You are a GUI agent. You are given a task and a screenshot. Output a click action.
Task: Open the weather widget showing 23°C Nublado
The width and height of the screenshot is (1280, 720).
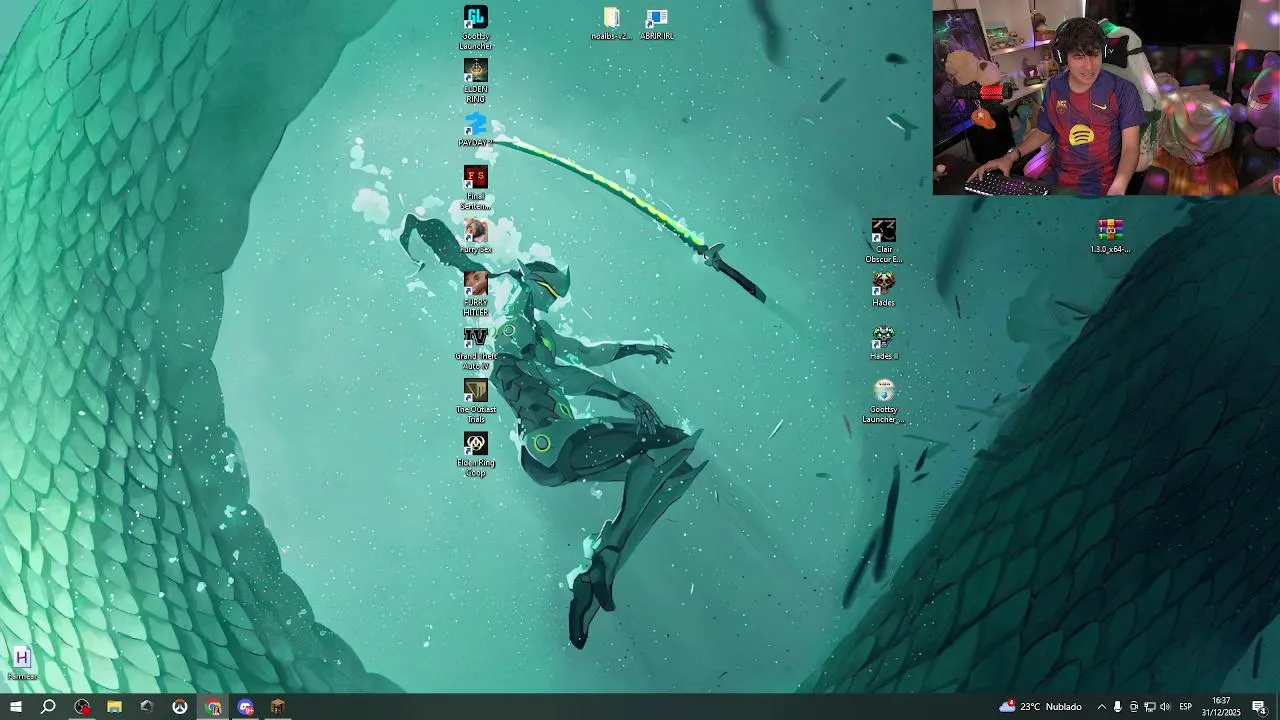tap(1040, 707)
